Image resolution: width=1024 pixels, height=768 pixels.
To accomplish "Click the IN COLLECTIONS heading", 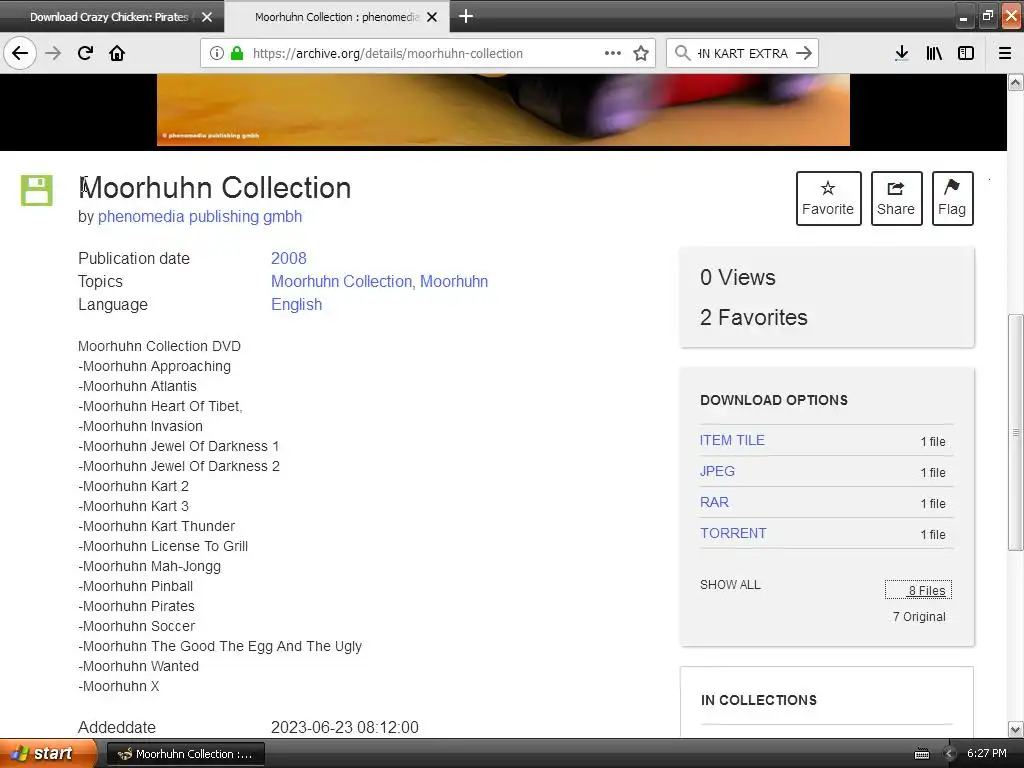I will pos(759,700).
